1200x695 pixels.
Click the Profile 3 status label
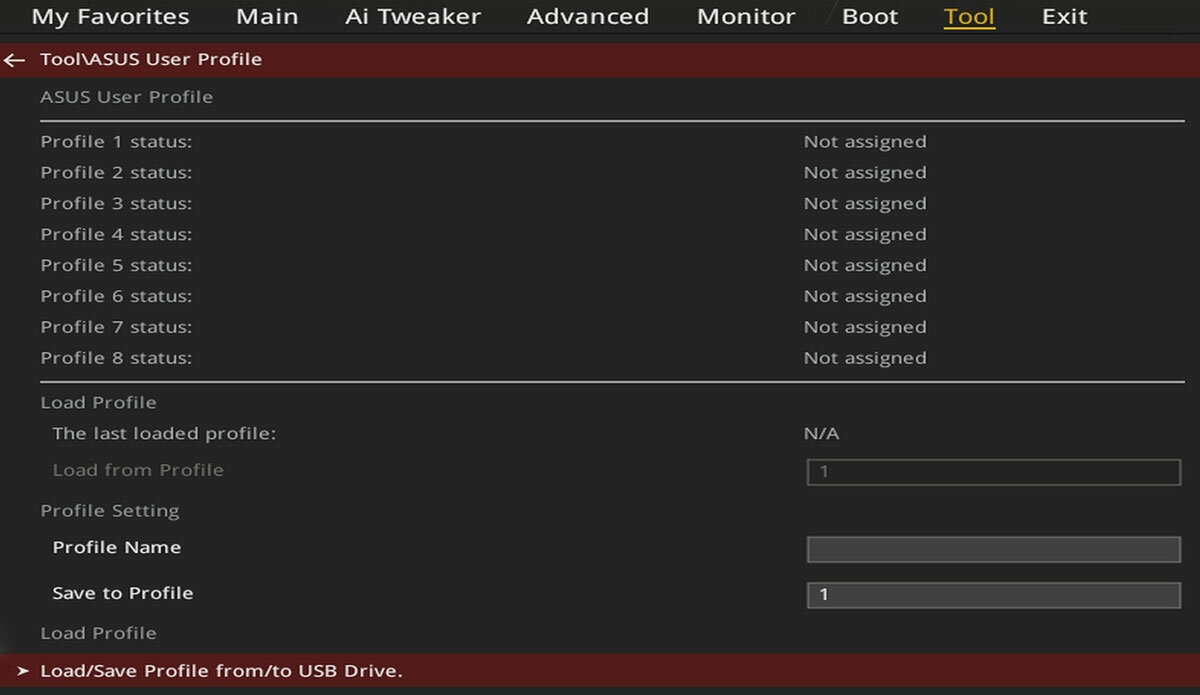pyautogui.click(x=116, y=204)
